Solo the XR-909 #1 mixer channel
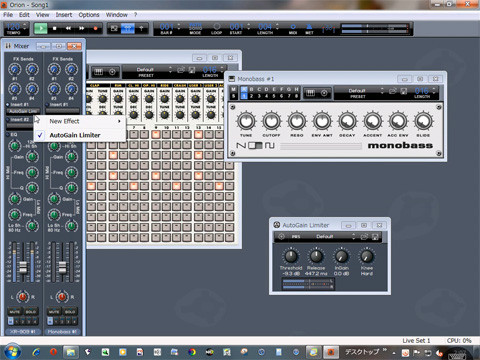 [31, 312]
